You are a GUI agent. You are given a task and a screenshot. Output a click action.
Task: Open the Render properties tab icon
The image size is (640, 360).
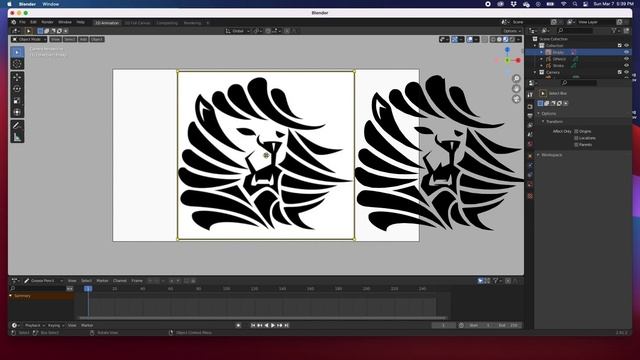[x=530, y=106]
